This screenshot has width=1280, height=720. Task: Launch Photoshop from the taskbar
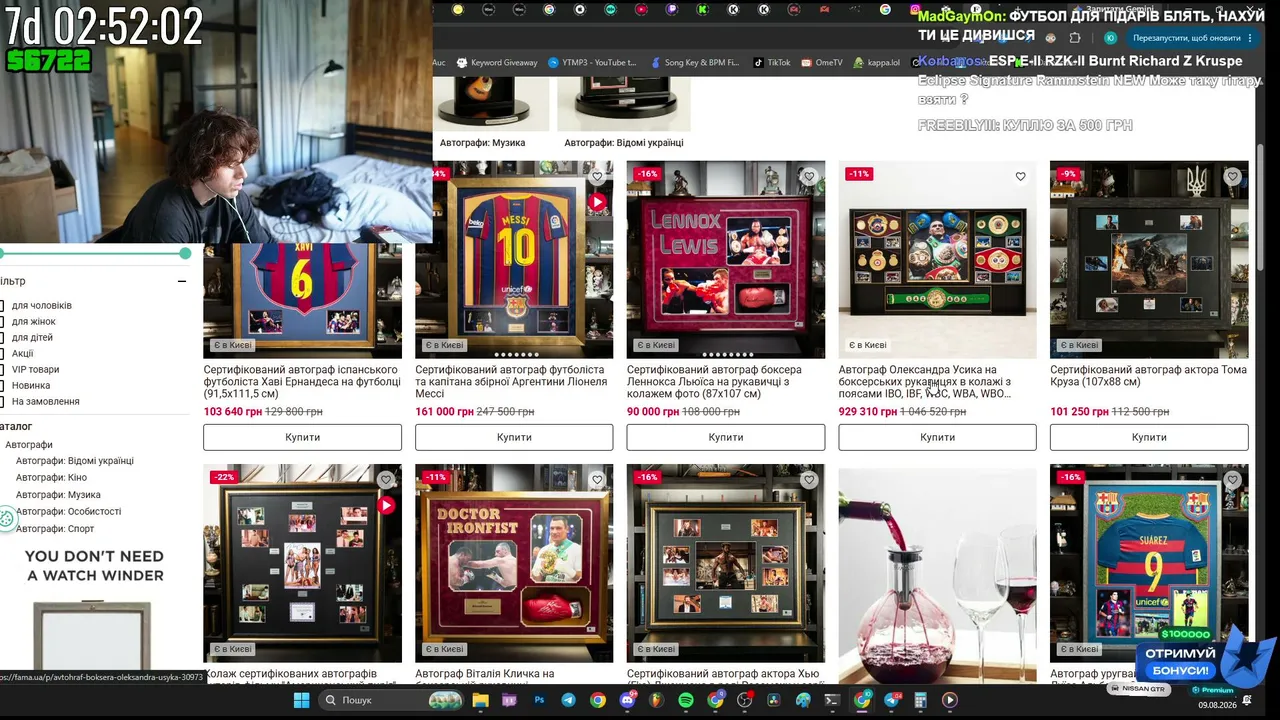click(539, 700)
